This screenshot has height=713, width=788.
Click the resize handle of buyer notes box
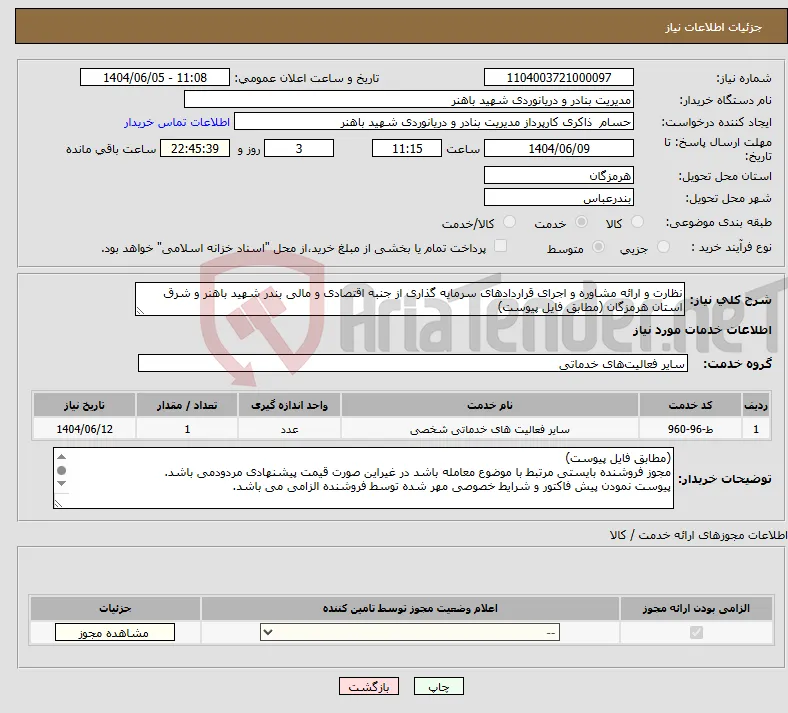pyautogui.click(x=58, y=503)
